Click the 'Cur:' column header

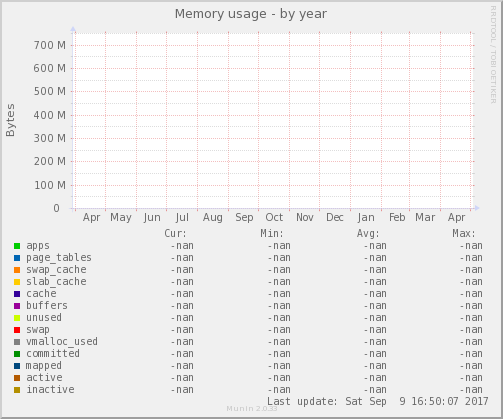[175, 233]
